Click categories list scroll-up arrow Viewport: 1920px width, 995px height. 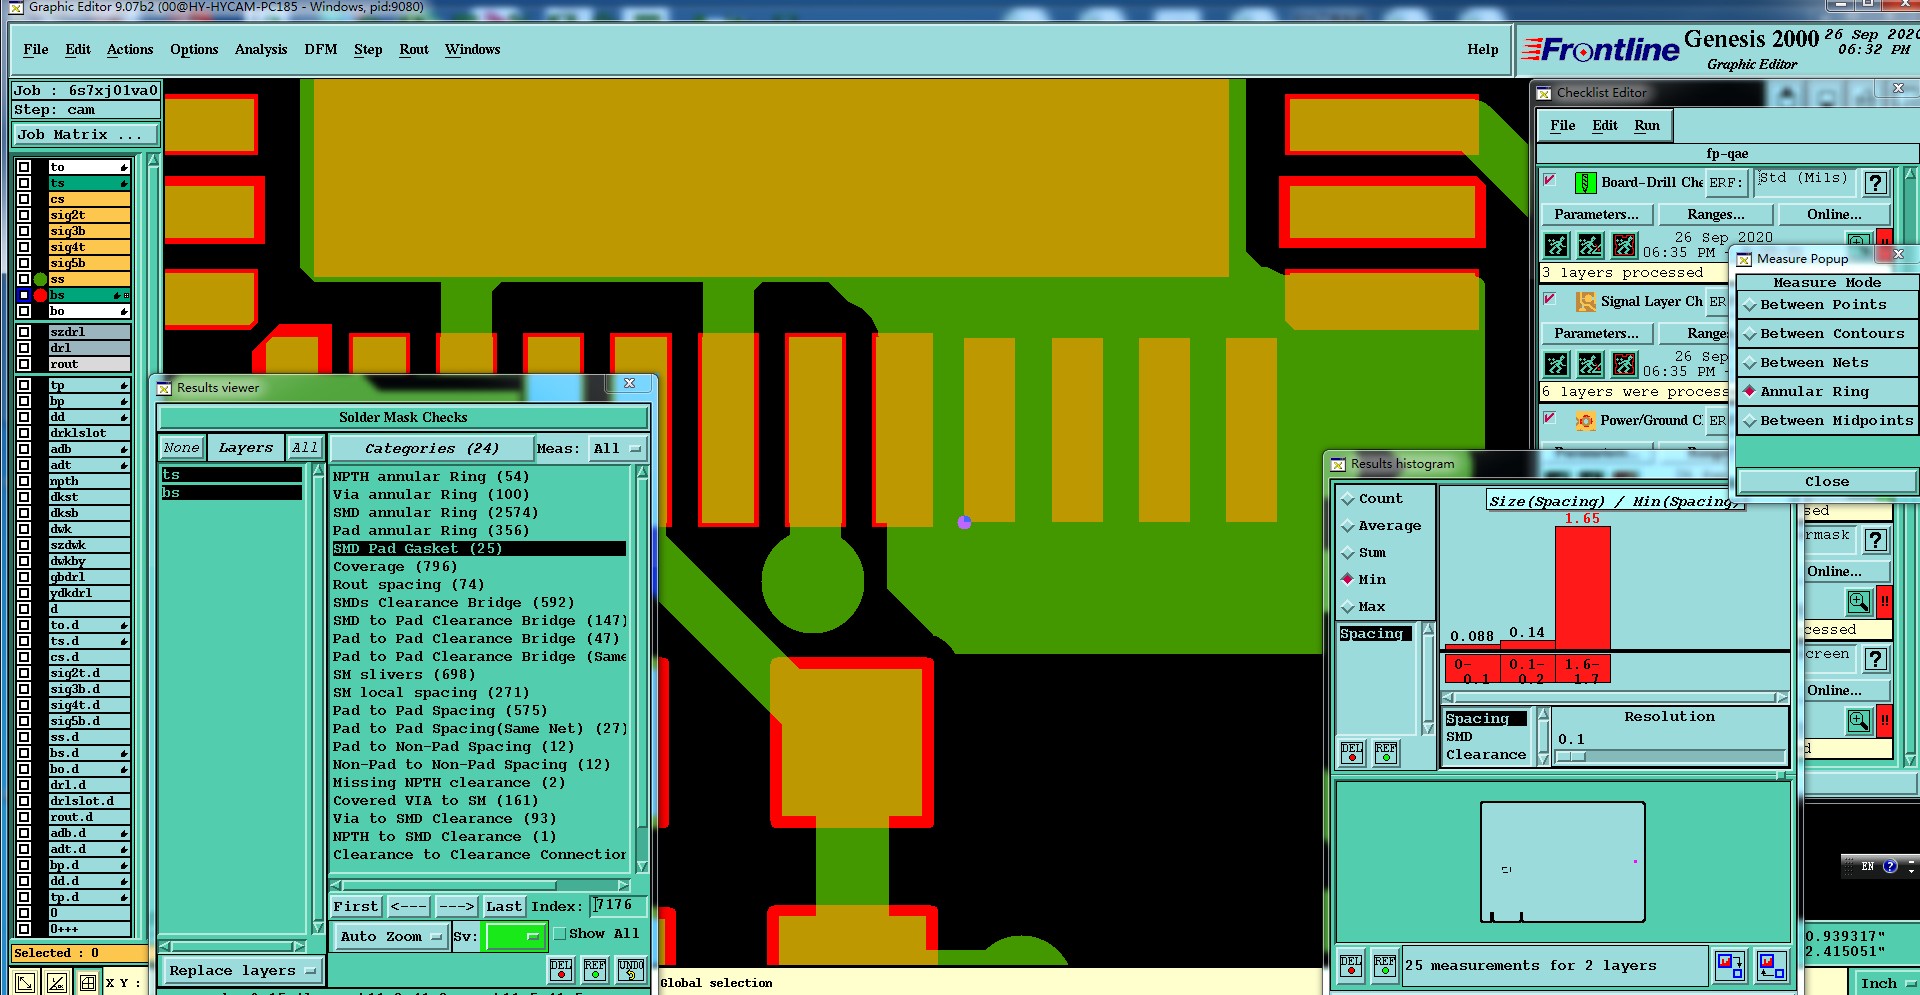tap(642, 472)
